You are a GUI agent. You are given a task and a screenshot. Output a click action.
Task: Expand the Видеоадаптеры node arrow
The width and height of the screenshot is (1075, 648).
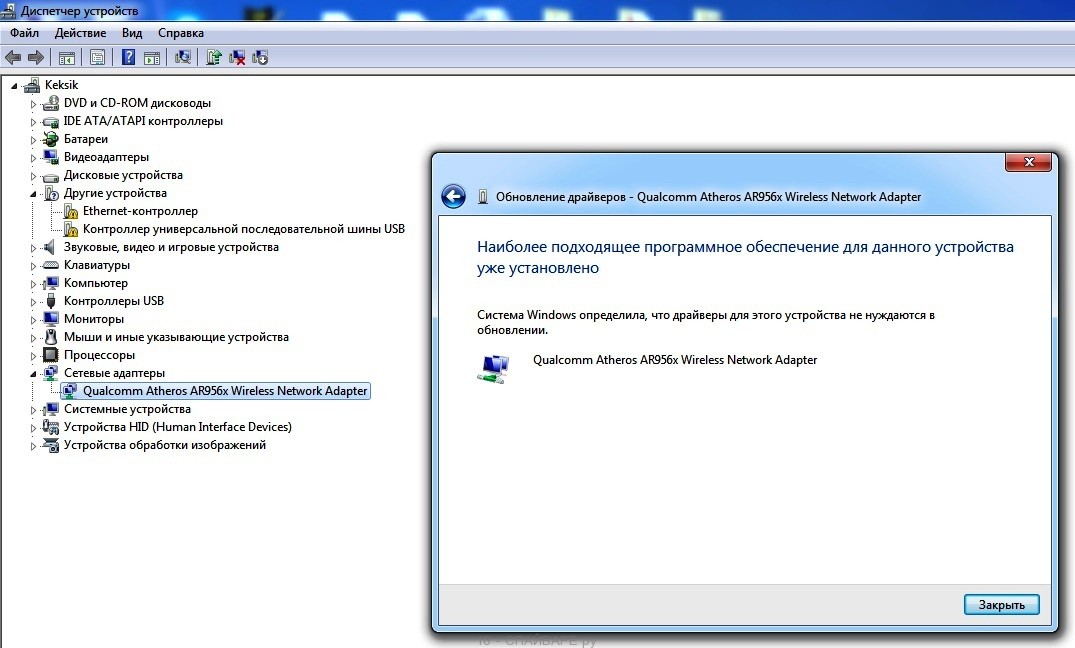[x=33, y=158]
